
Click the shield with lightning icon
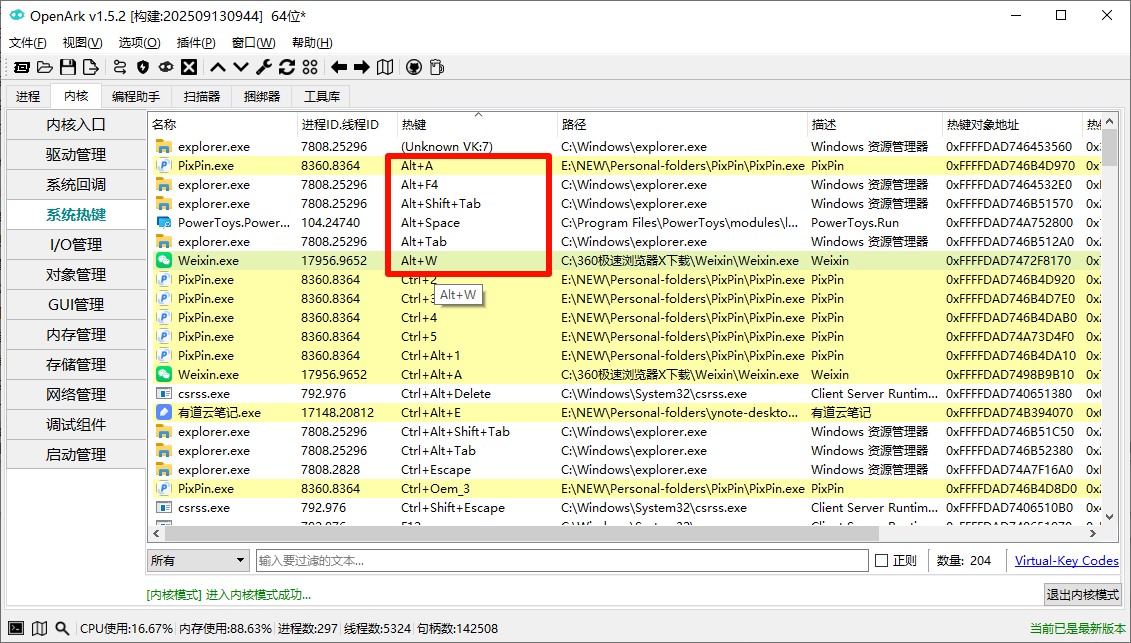click(x=143, y=68)
